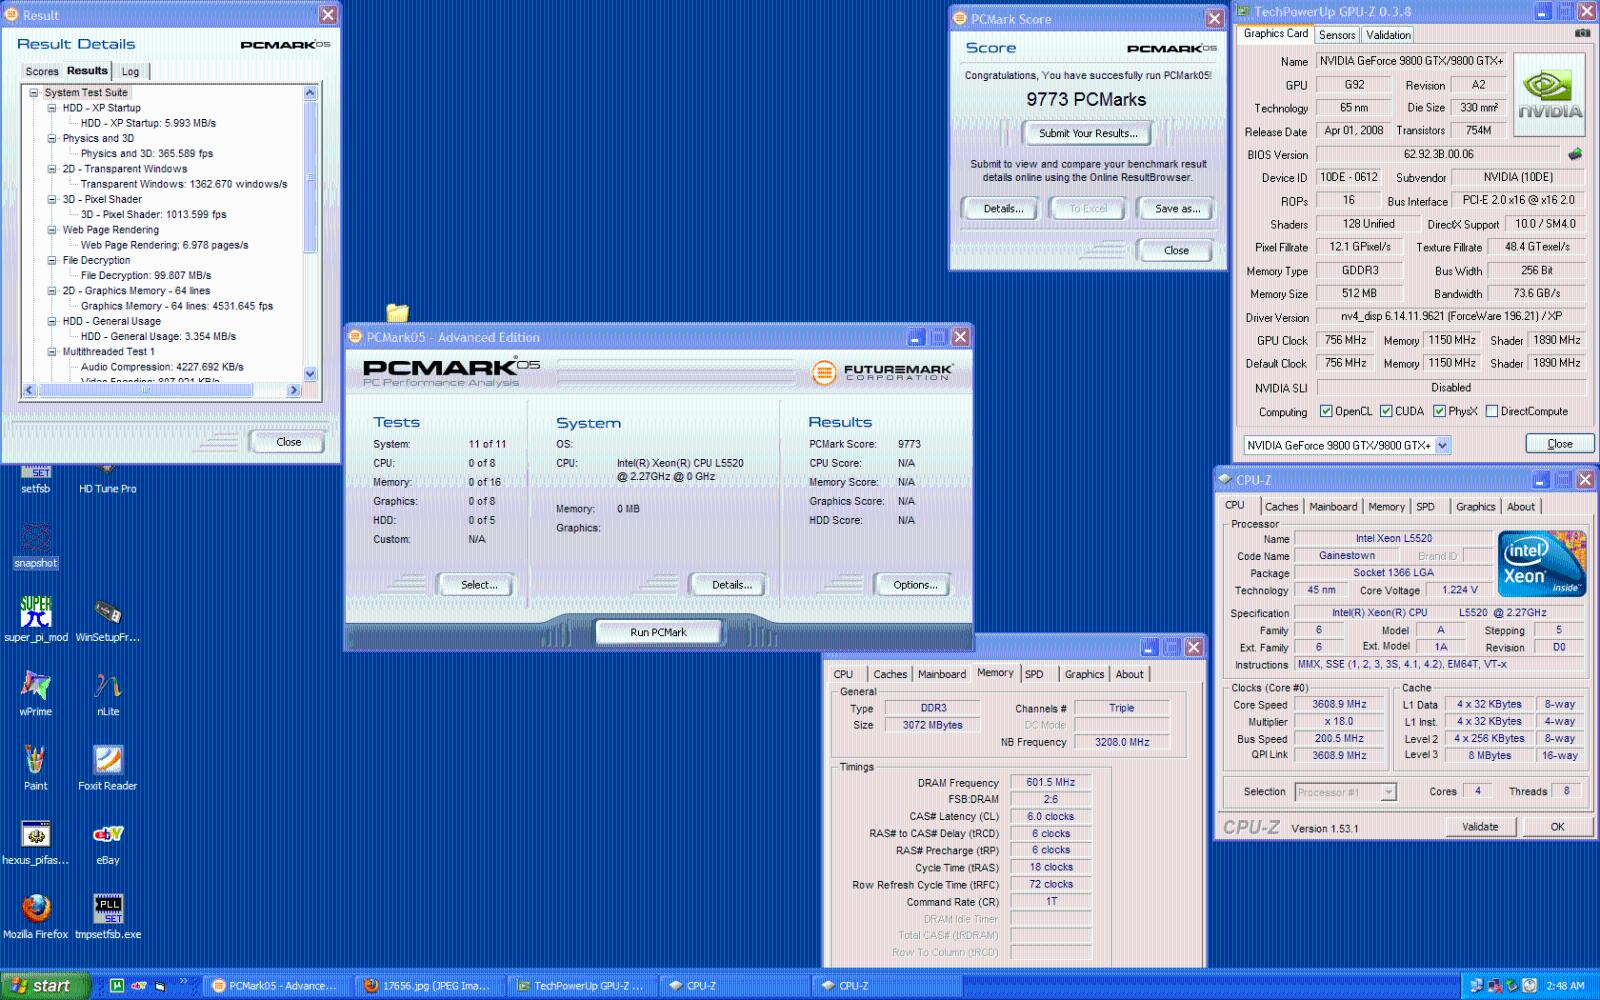The height and width of the screenshot is (1000, 1600).
Task: Collapse the Web Page Rendering node
Action: coord(52,229)
